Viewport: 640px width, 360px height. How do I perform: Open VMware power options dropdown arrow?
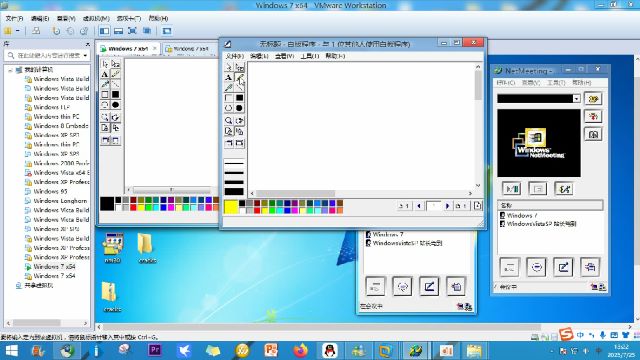point(18,31)
